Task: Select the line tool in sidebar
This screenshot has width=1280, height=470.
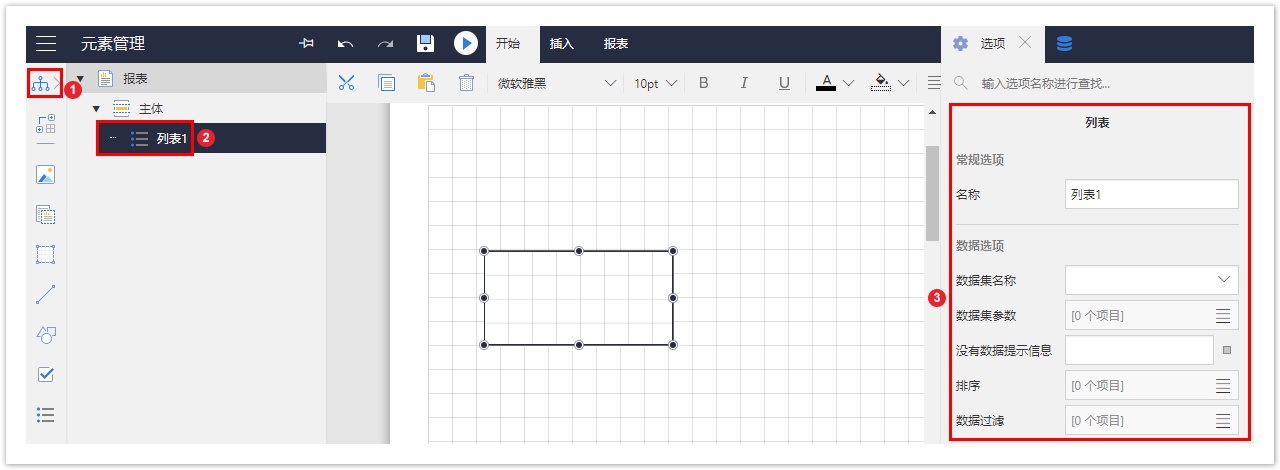Action: [x=45, y=294]
